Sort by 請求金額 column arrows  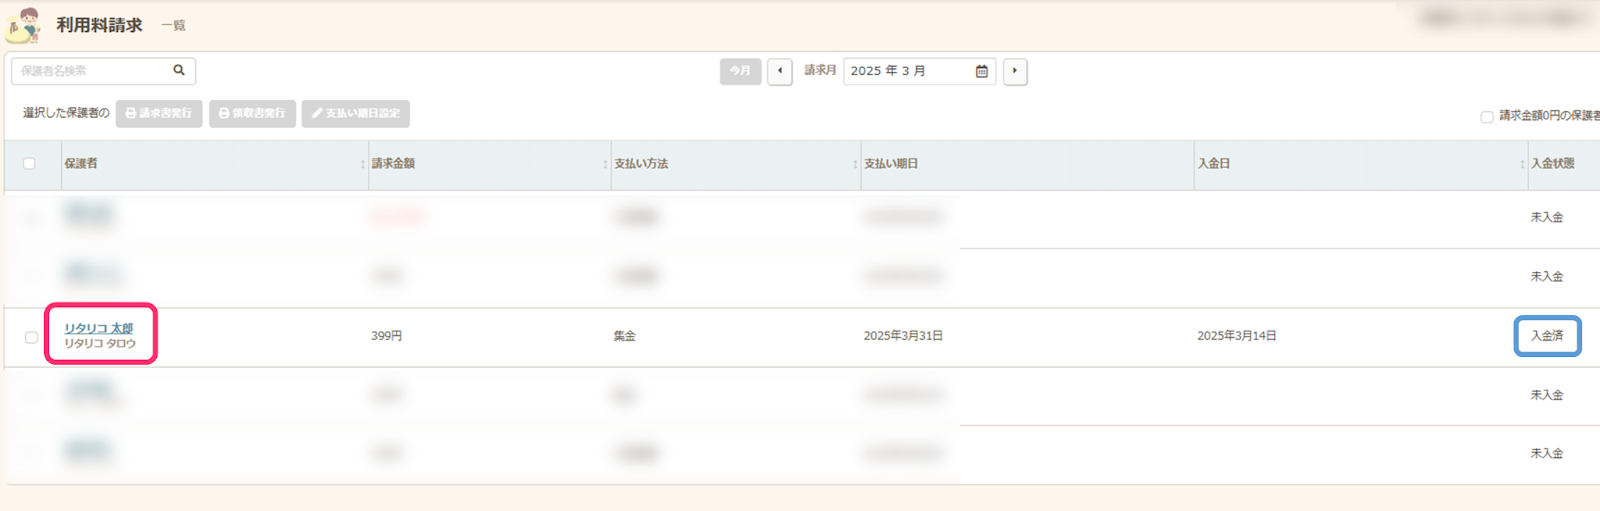click(605, 164)
